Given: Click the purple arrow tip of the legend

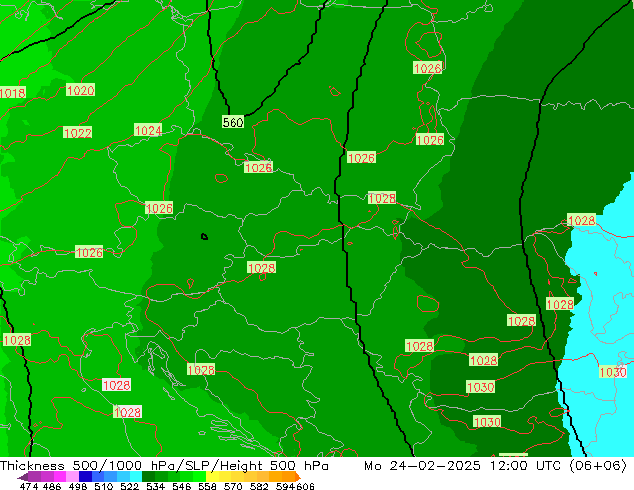Looking at the screenshot, I should pos(22,477).
